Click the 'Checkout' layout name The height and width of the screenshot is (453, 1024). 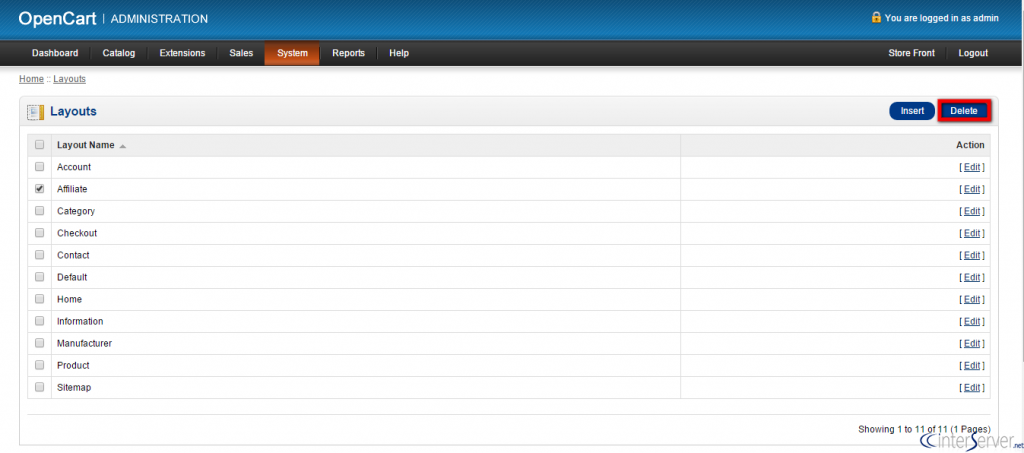point(77,233)
